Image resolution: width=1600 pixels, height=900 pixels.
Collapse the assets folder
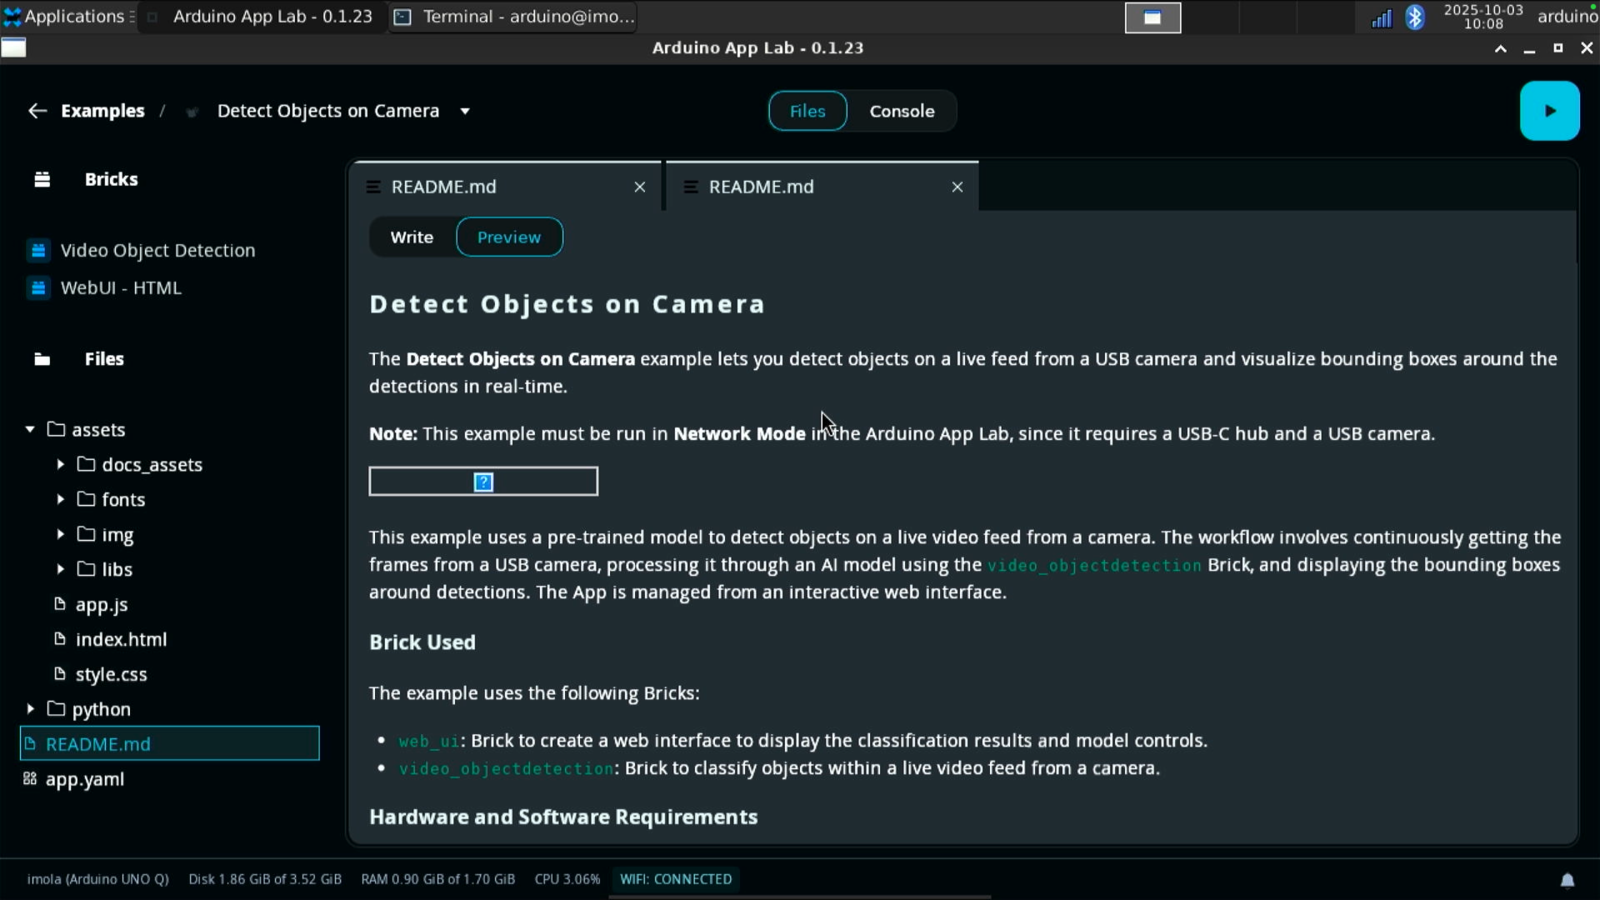tap(30, 430)
